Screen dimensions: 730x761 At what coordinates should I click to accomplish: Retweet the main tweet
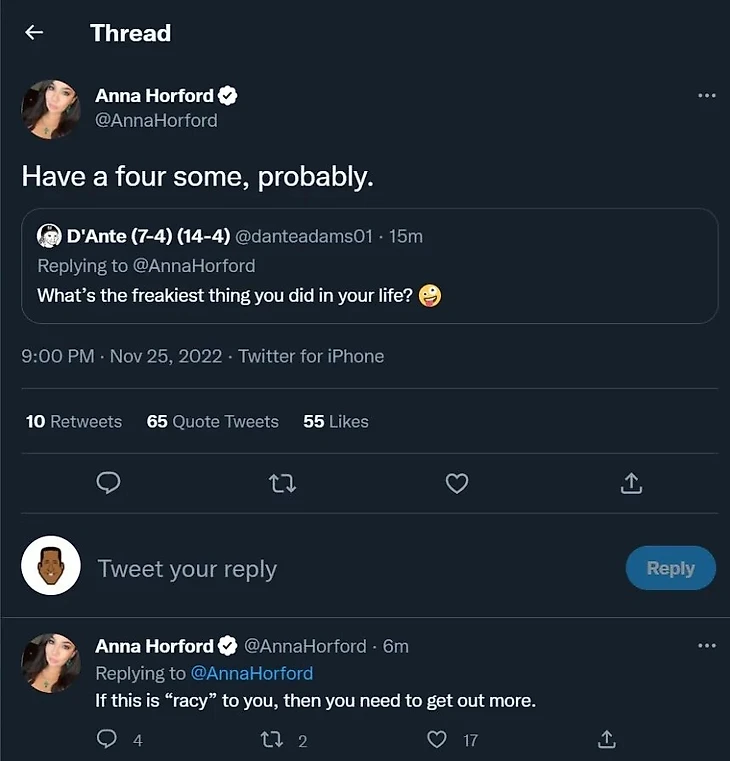tap(283, 484)
